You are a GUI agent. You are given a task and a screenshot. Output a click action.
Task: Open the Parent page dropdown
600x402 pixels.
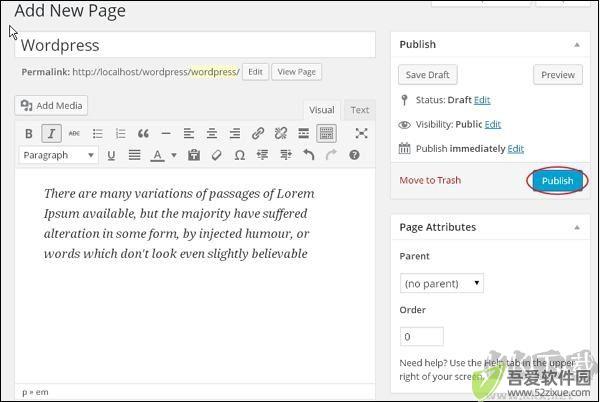point(442,283)
